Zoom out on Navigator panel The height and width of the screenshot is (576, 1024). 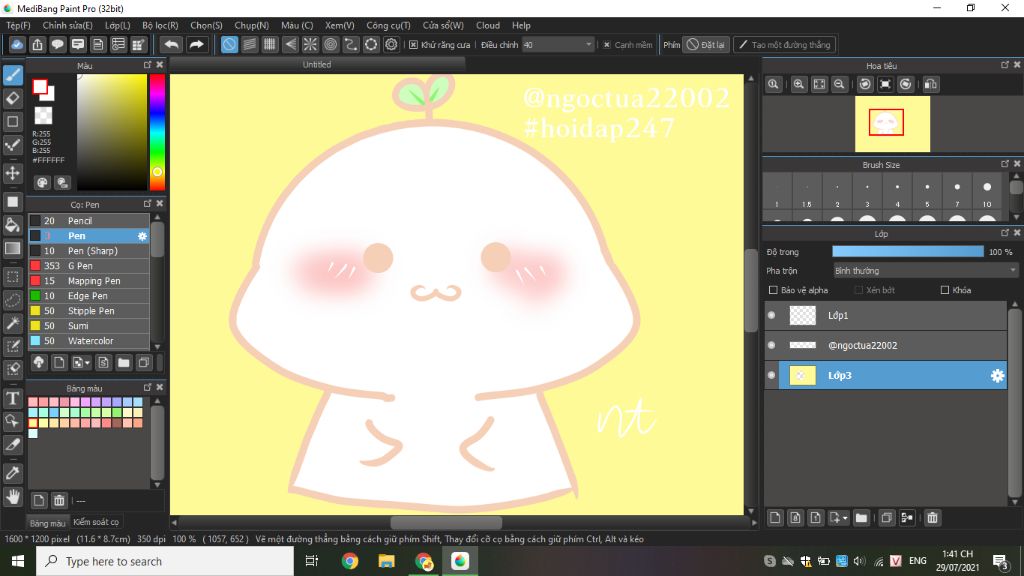tap(839, 84)
